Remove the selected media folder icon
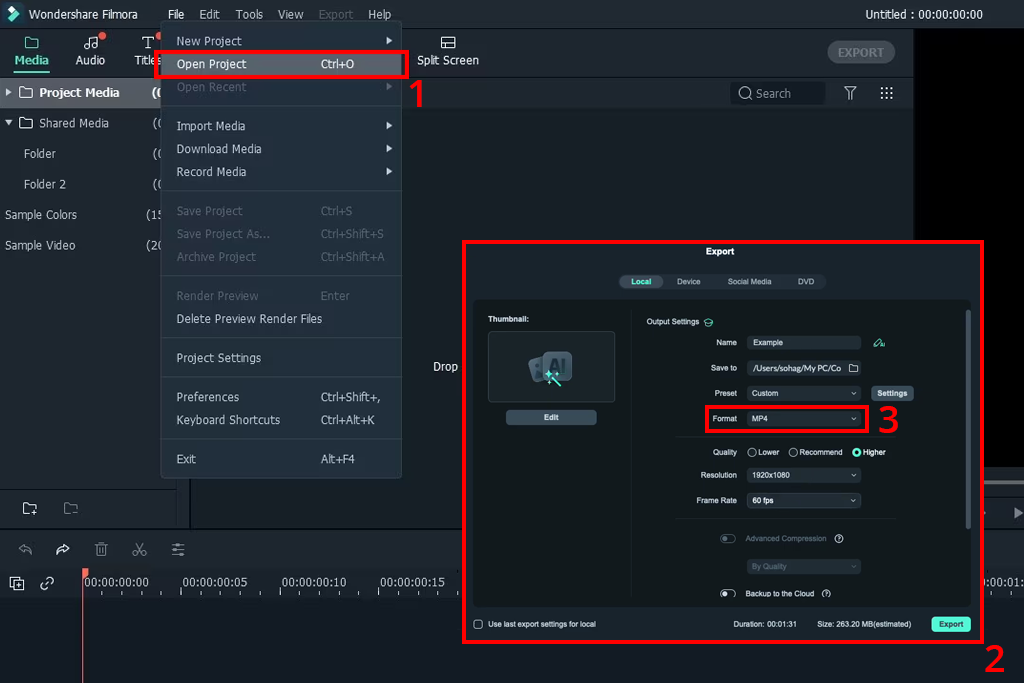Viewport: 1024px width, 683px height. pos(71,508)
